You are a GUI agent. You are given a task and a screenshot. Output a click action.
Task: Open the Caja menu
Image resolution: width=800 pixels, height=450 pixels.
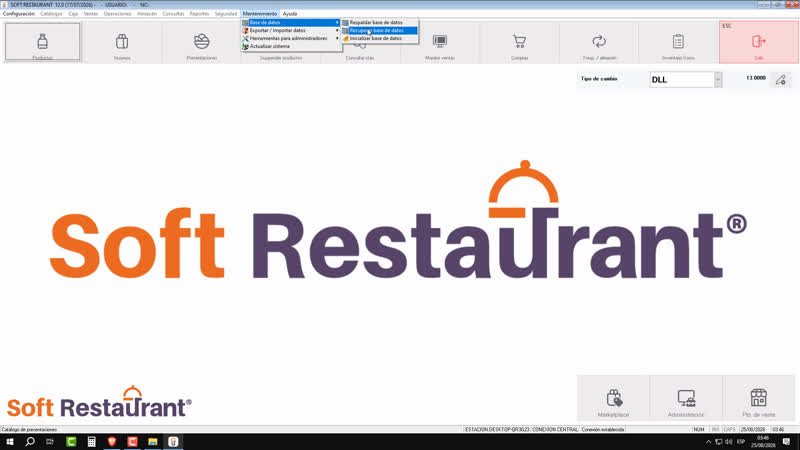pos(73,14)
